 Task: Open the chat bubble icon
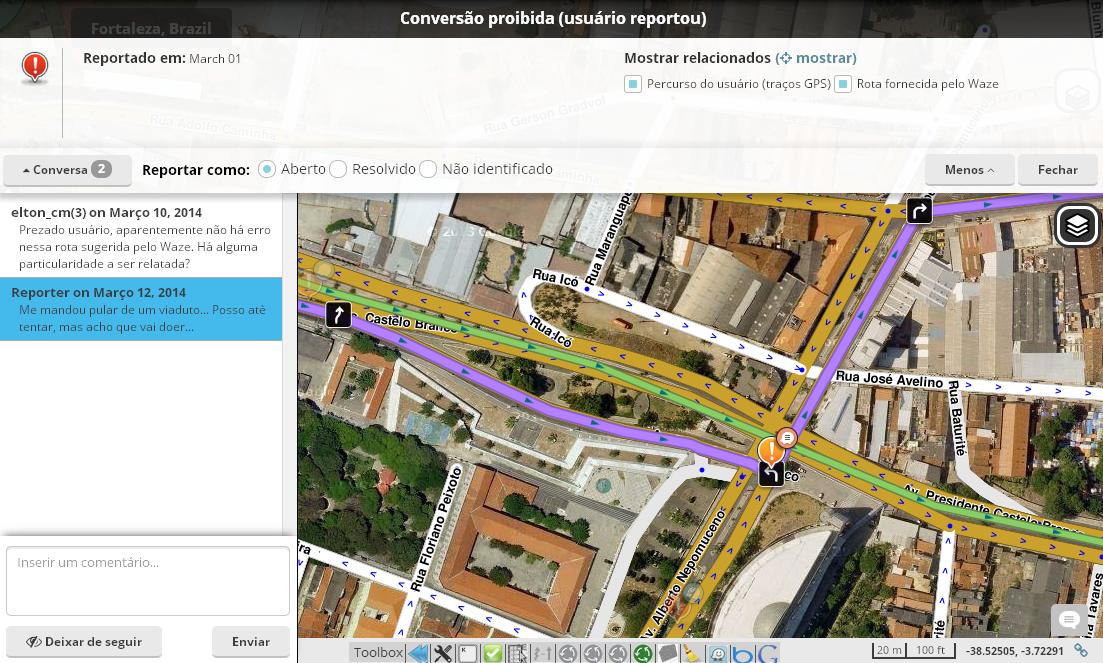pyautogui.click(x=1069, y=619)
